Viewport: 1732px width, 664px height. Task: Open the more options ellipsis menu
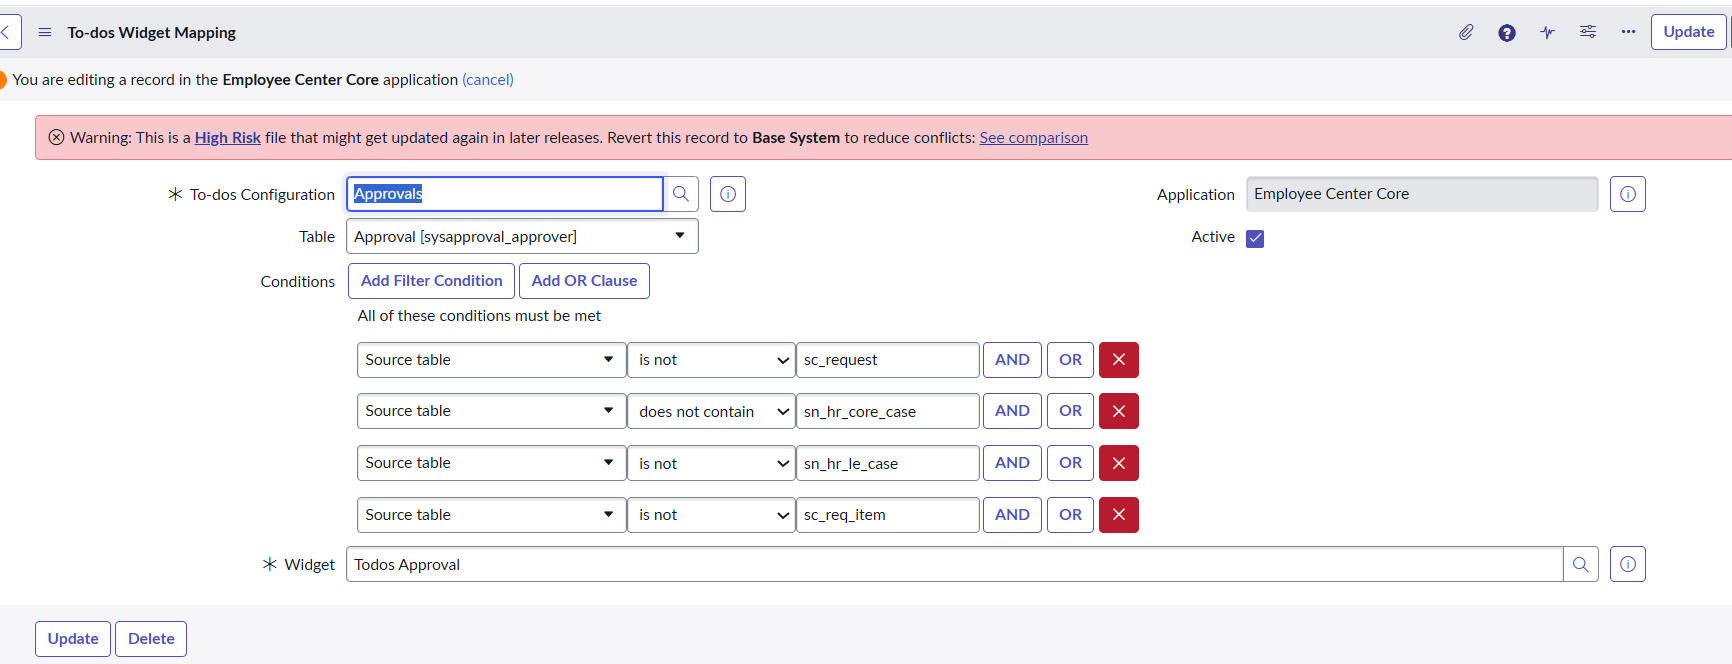click(1628, 32)
